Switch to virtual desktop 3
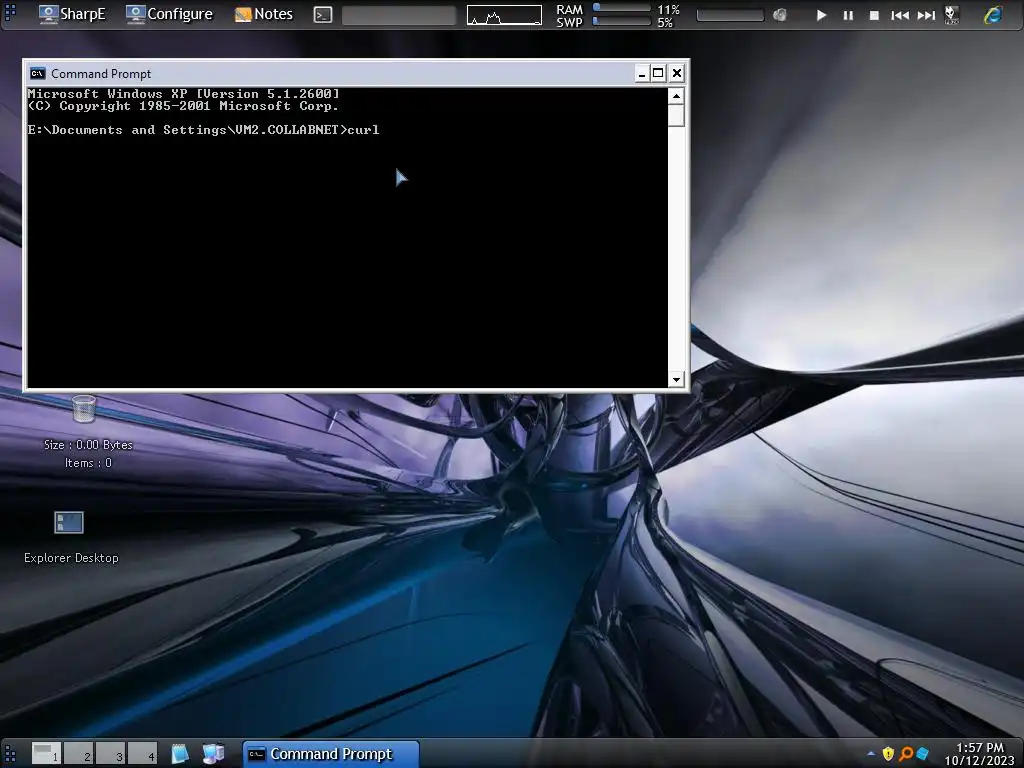Image resolution: width=1024 pixels, height=768 pixels. pyautogui.click(x=110, y=753)
